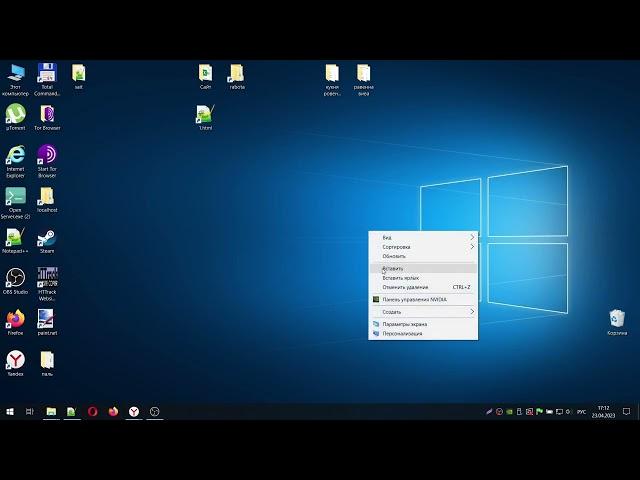Select the uTorrent desktop shortcut
Screen dimensions: 640x480
coord(16,118)
